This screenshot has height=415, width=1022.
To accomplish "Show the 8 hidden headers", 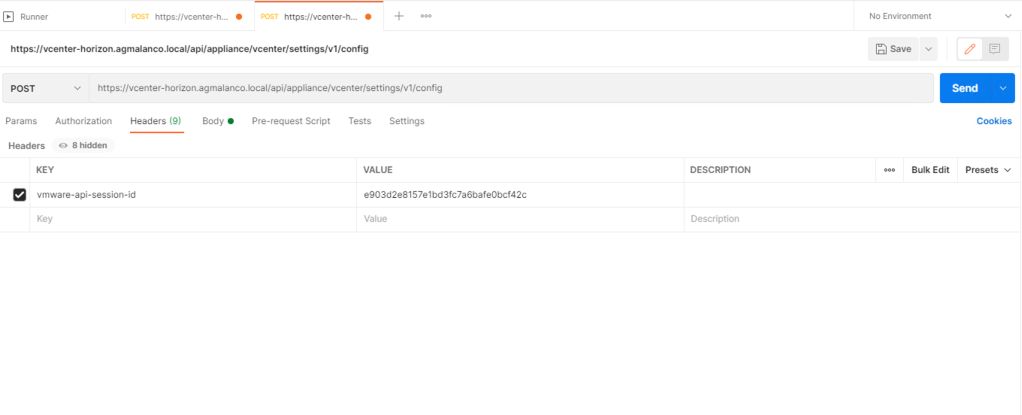I will tap(82, 145).
